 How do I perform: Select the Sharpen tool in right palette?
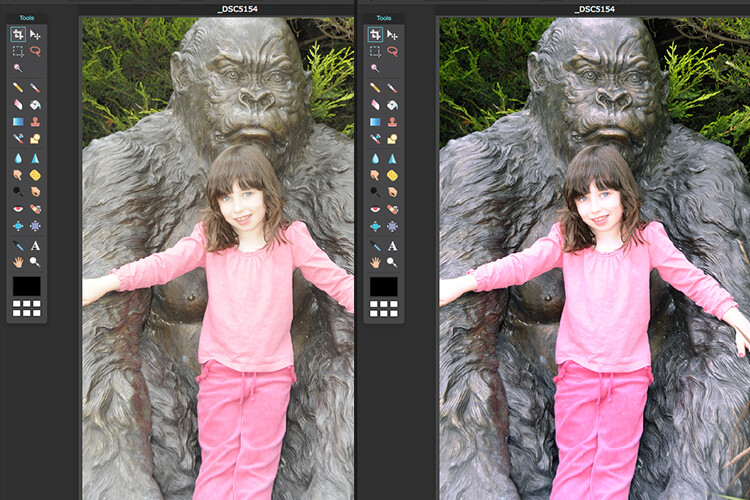(x=392, y=158)
